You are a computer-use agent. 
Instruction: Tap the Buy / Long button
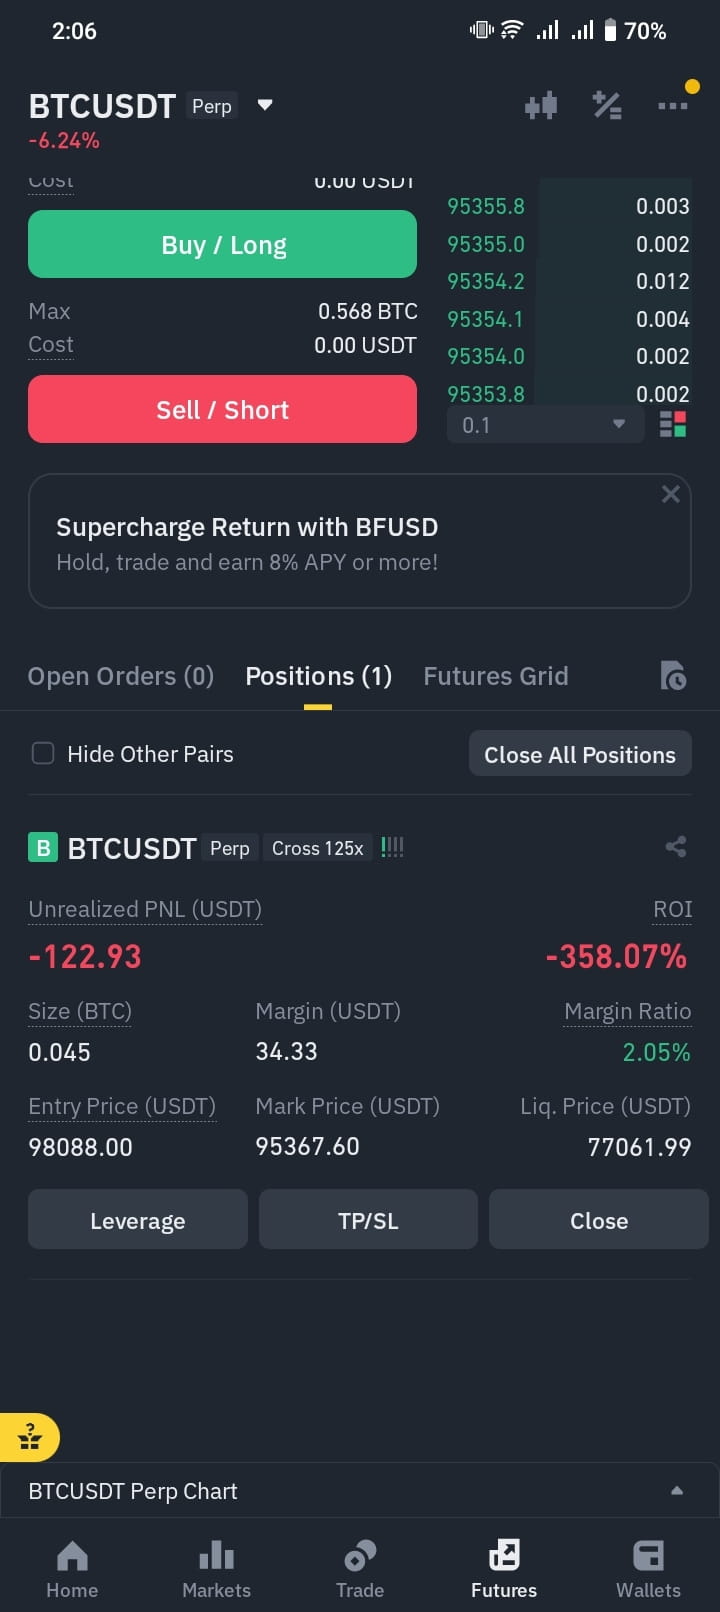222,244
